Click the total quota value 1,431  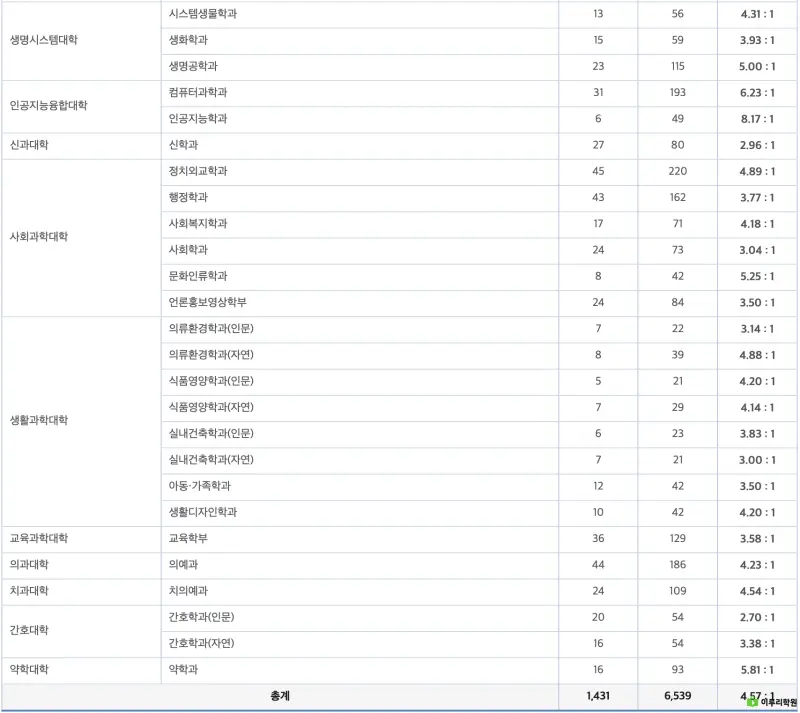(x=598, y=696)
